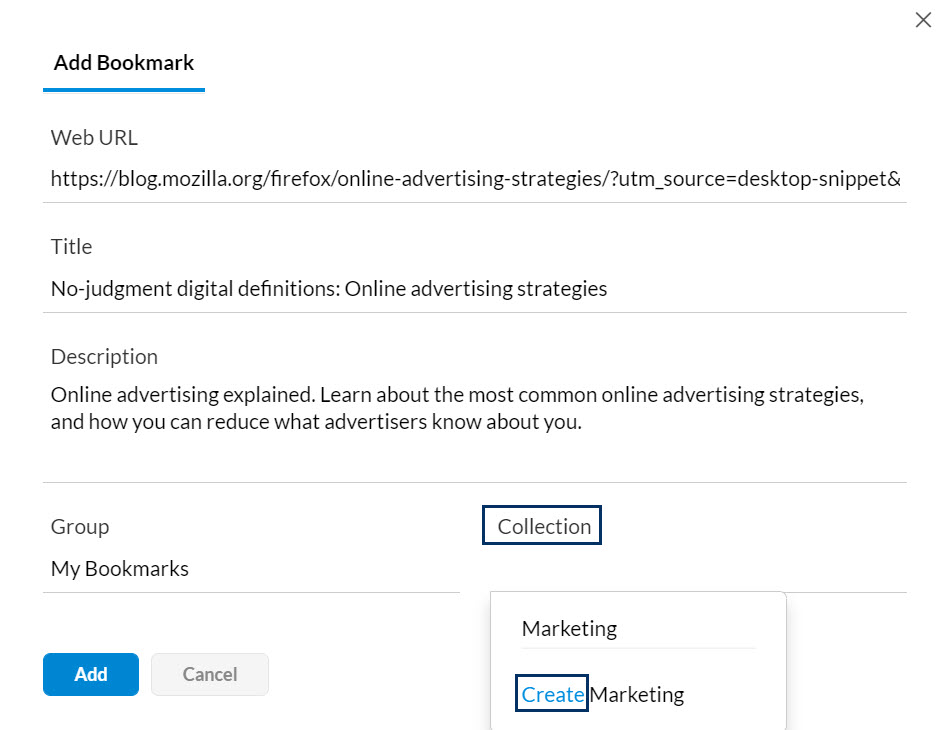Click the Group label
The image size is (945, 730).
[x=80, y=527]
